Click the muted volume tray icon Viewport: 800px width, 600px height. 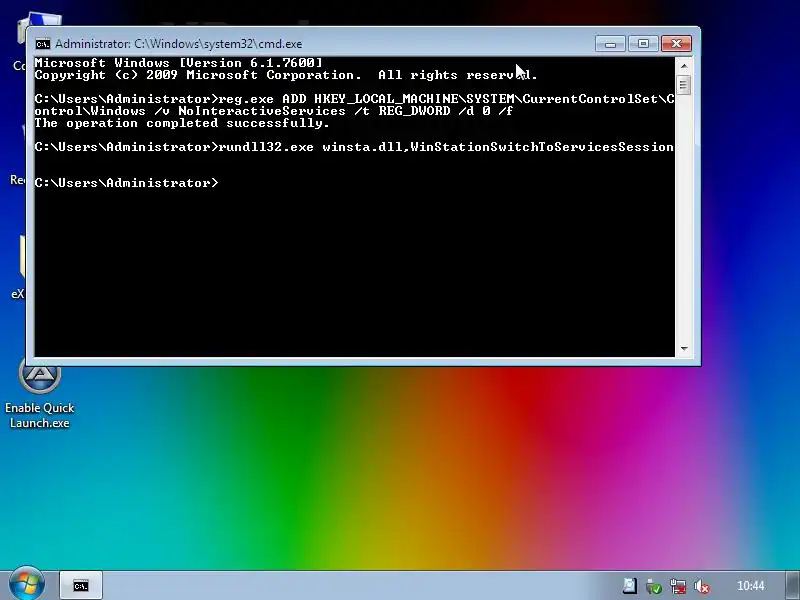pos(702,586)
